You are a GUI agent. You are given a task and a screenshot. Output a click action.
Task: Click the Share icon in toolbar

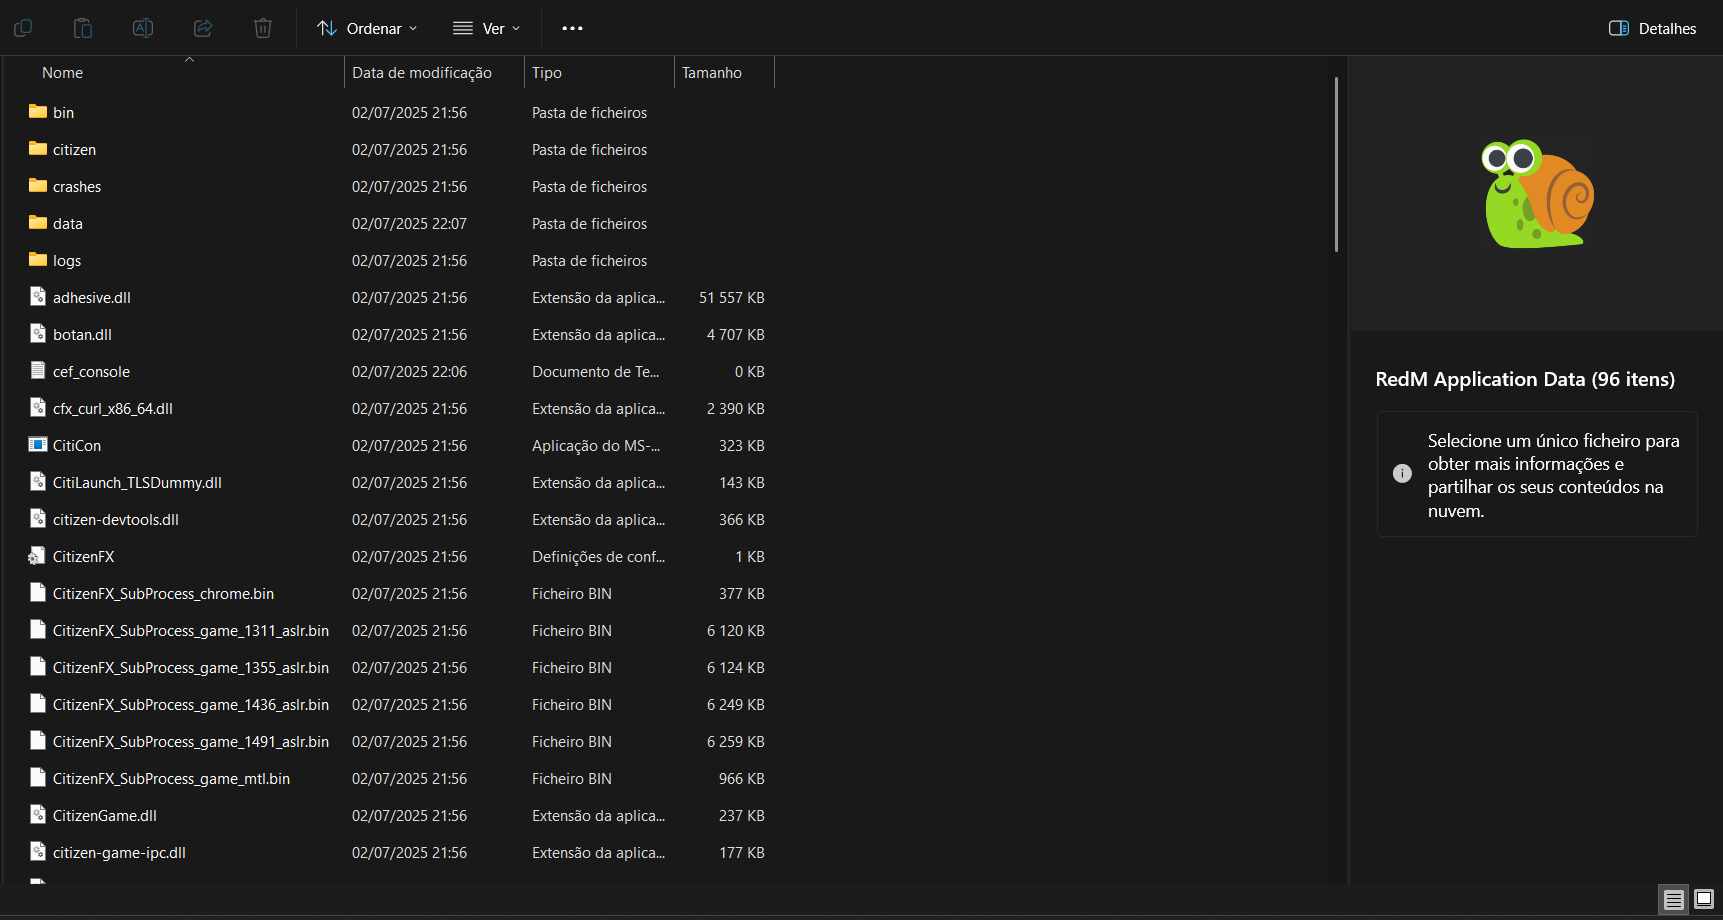[203, 28]
